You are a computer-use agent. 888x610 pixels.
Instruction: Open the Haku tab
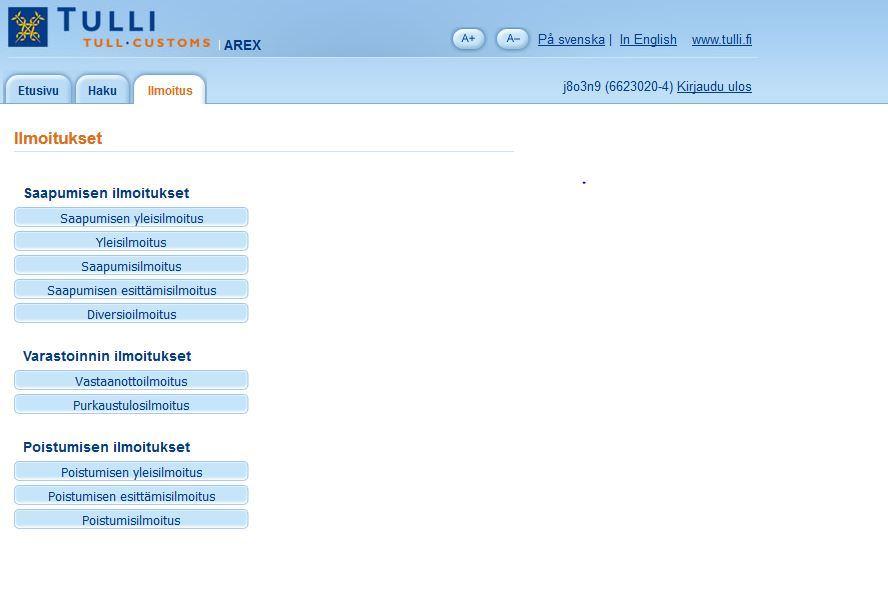[x=102, y=90]
